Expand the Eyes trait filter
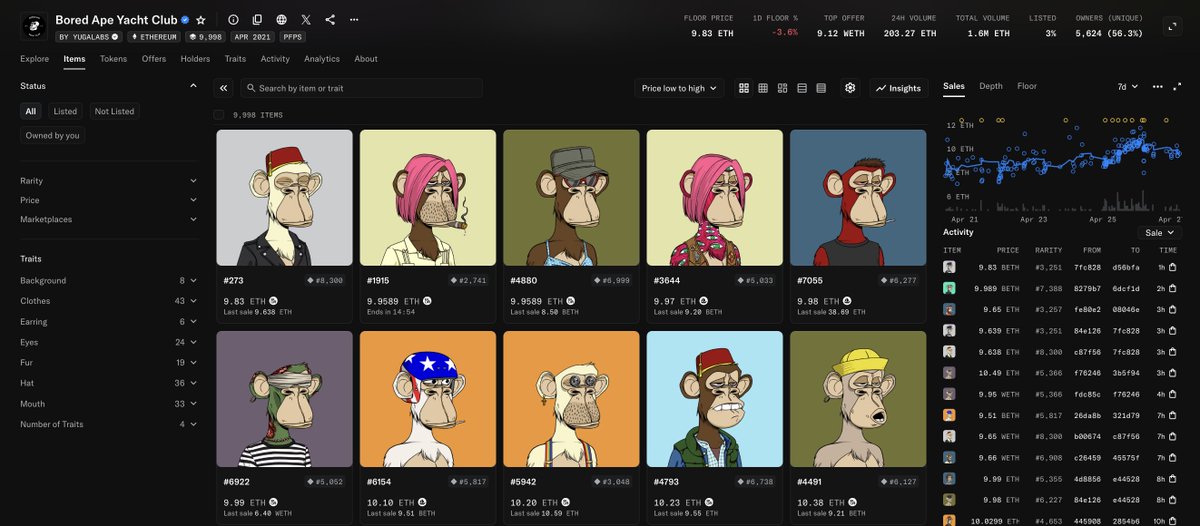1200x526 pixels. click(x=109, y=342)
